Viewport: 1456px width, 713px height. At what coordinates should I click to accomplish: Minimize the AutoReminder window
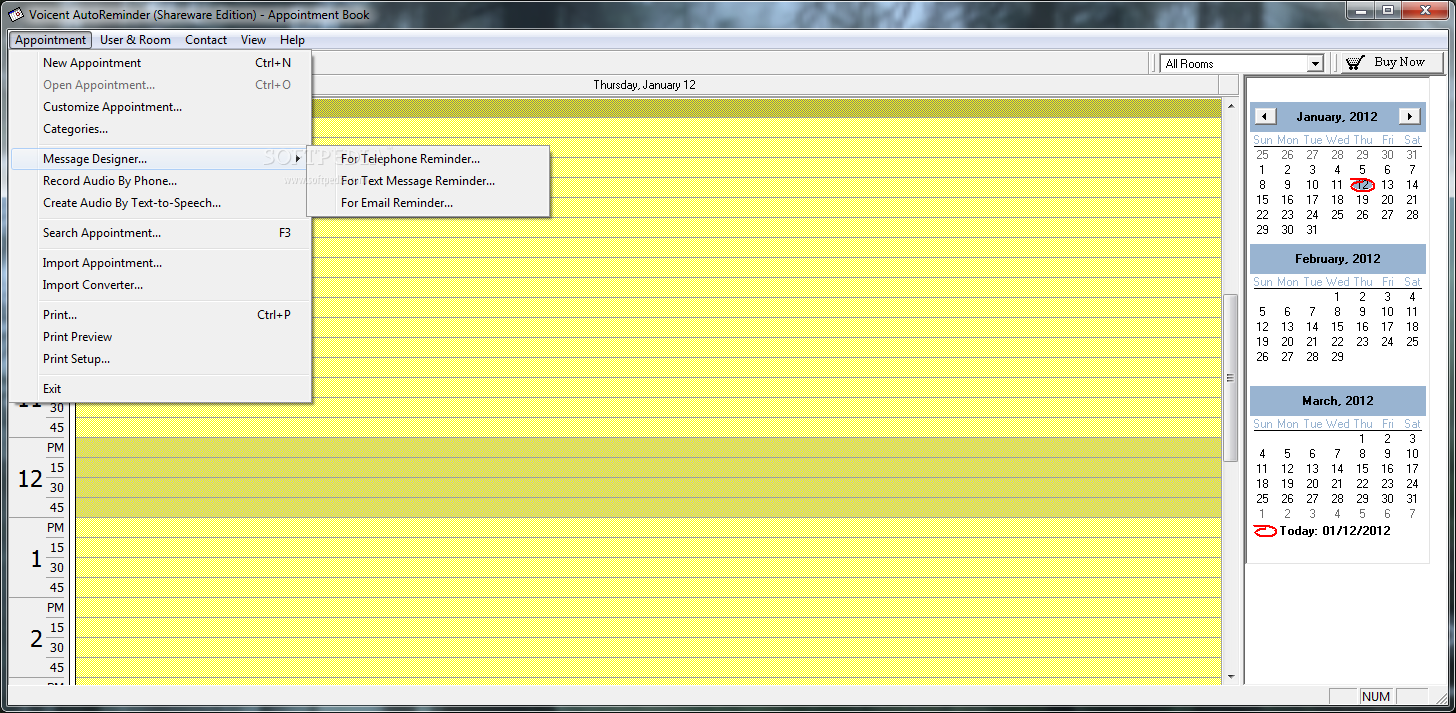click(1362, 10)
